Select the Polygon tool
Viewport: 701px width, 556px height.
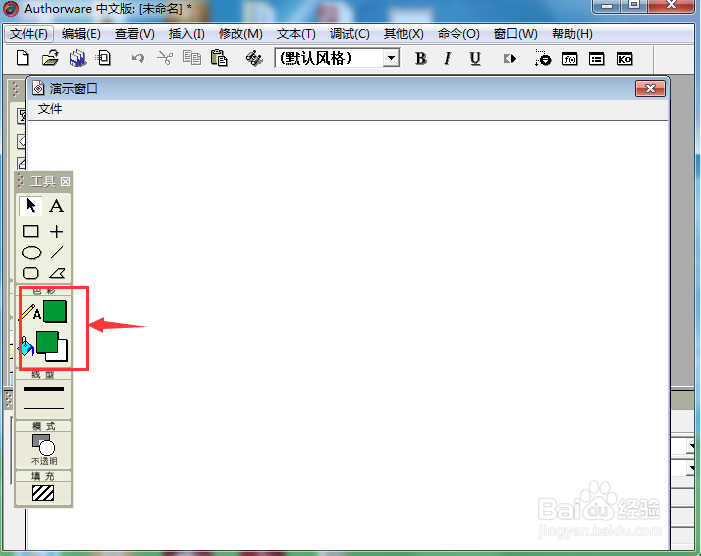(57, 273)
